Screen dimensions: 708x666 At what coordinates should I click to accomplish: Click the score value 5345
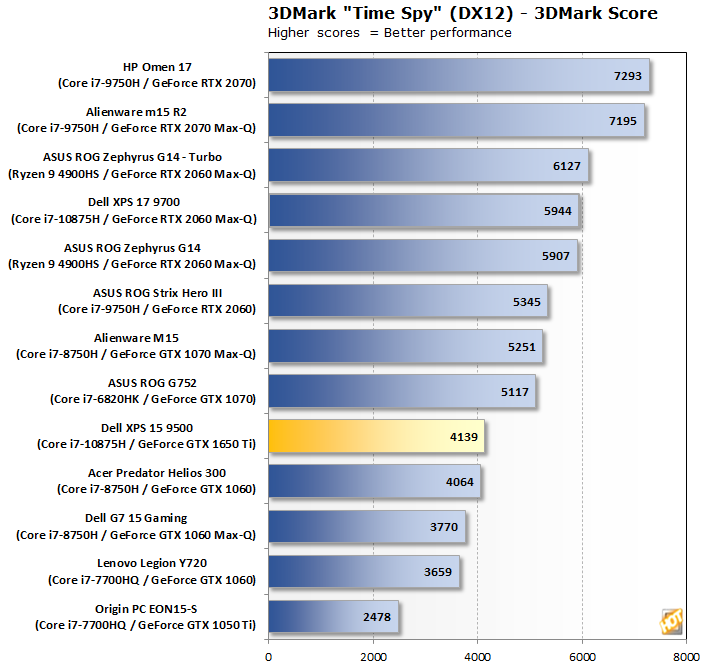click(526, 302)
